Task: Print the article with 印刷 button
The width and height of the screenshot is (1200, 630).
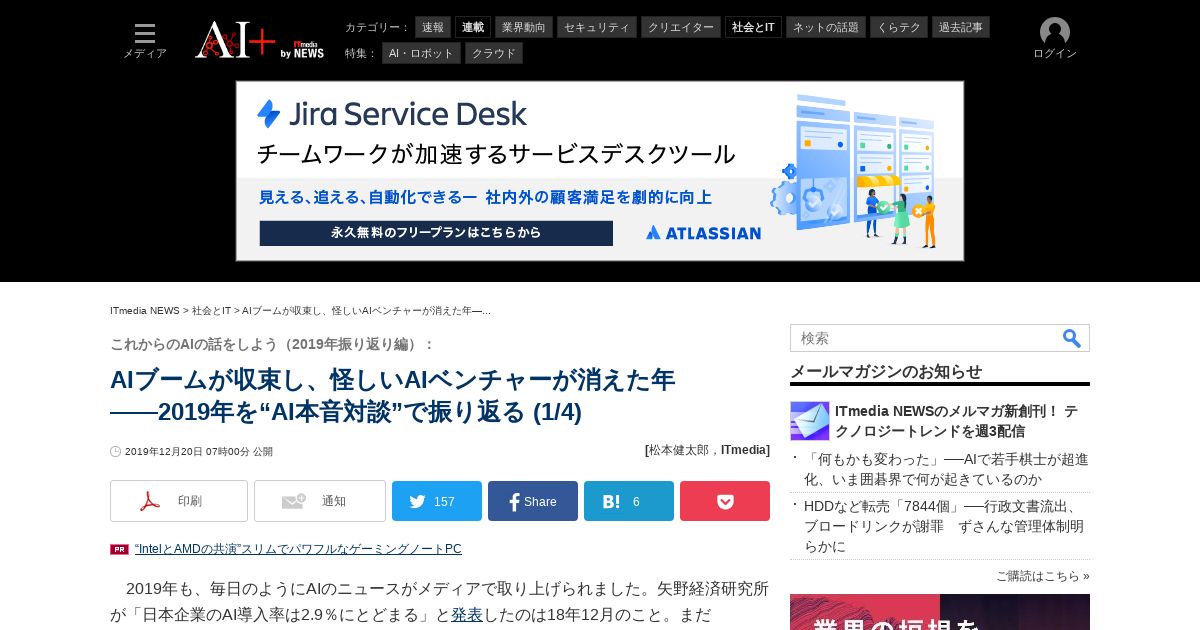Action: (x=179, y=501)
